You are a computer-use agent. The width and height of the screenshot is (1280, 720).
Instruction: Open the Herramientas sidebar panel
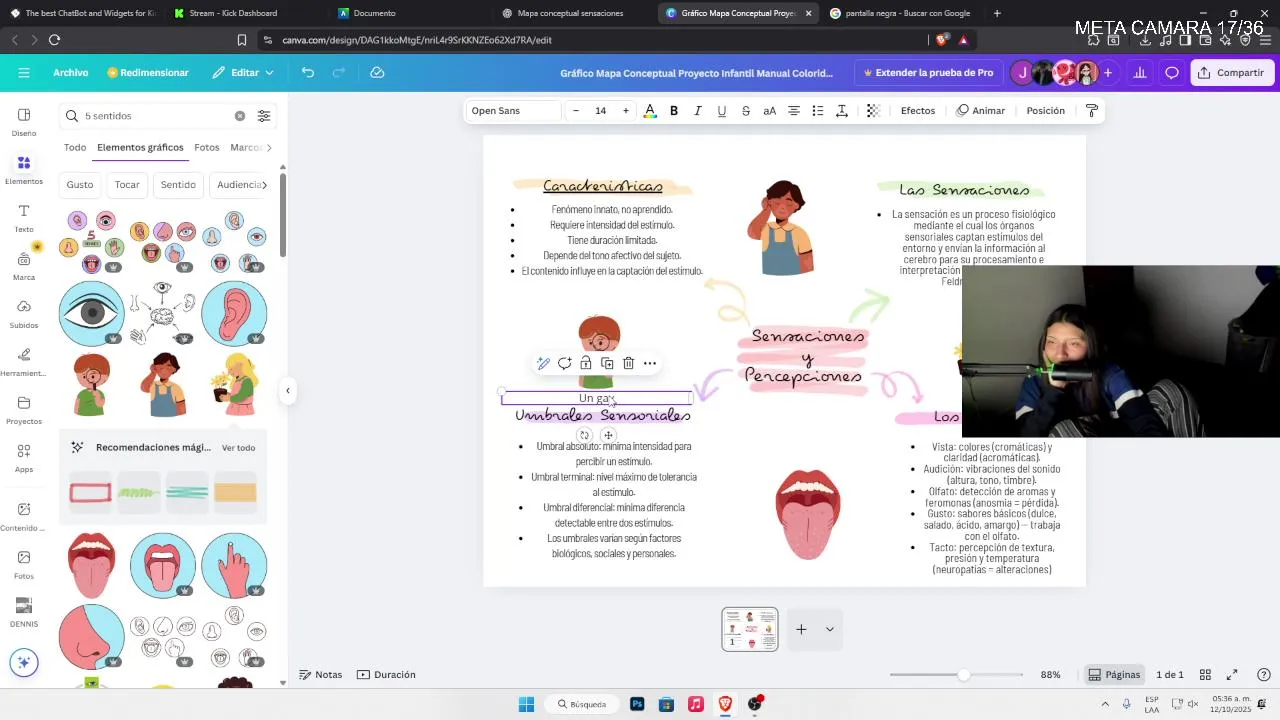[x=24, y=362]
